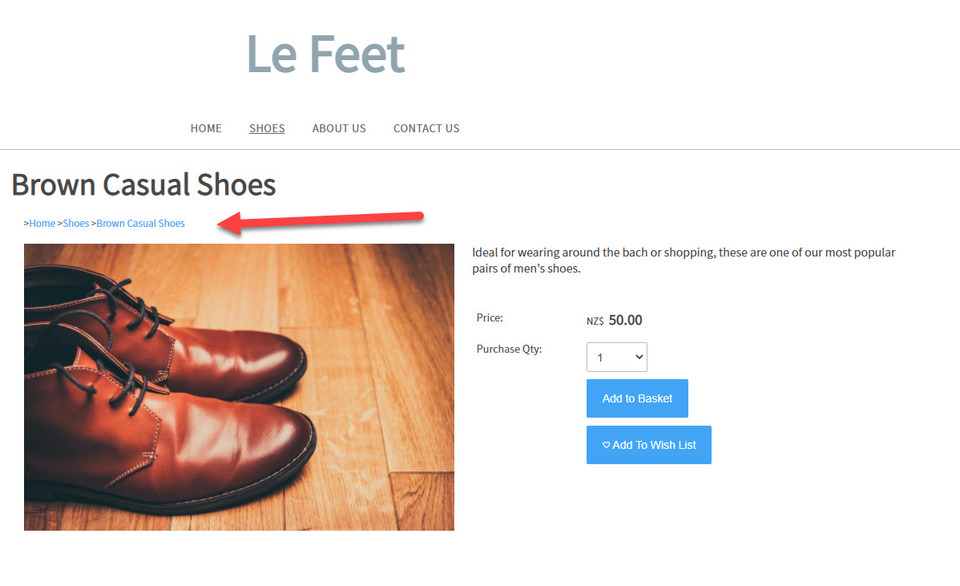Click the product description paragraph
The image size is (960, 586).
pos(683,260)
